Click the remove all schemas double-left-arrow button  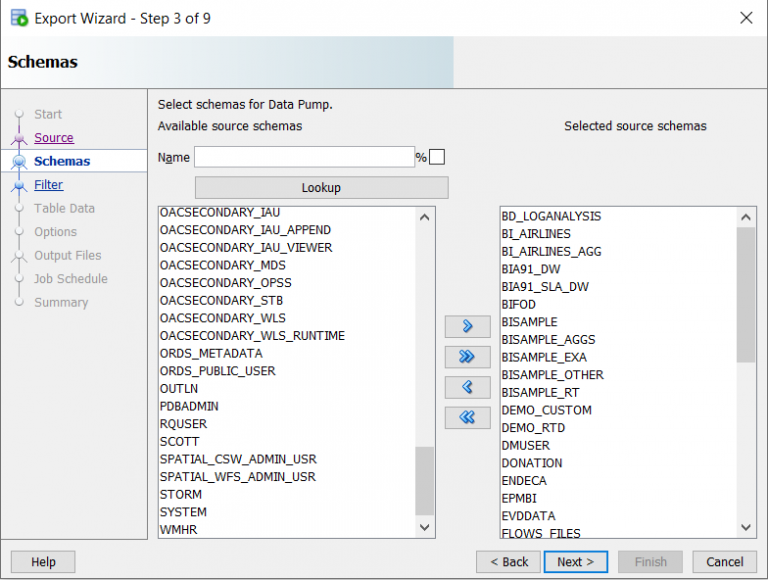click(467, 417)
